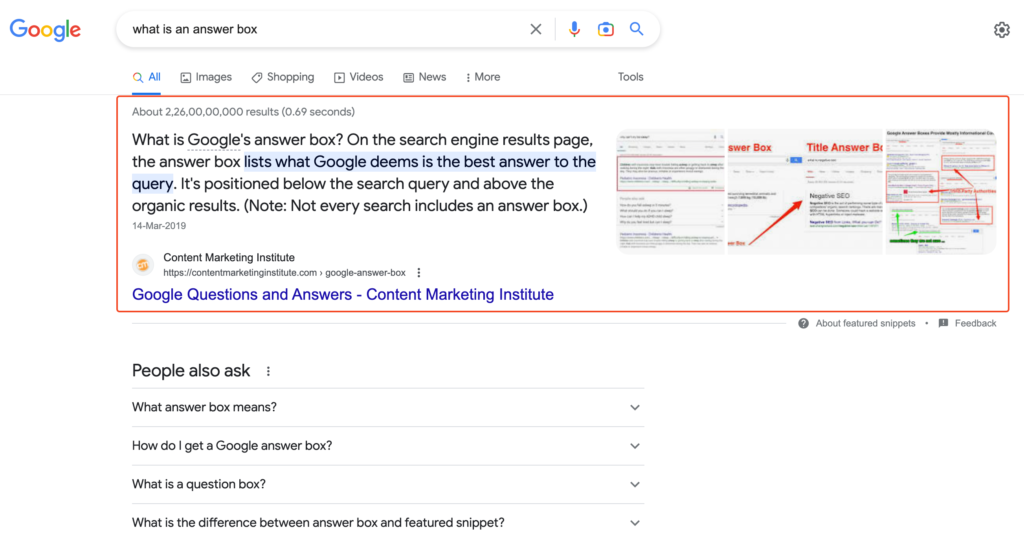Open People also ask options menu
This screenshot has width=1024, height=539.
tap(268, 371)
